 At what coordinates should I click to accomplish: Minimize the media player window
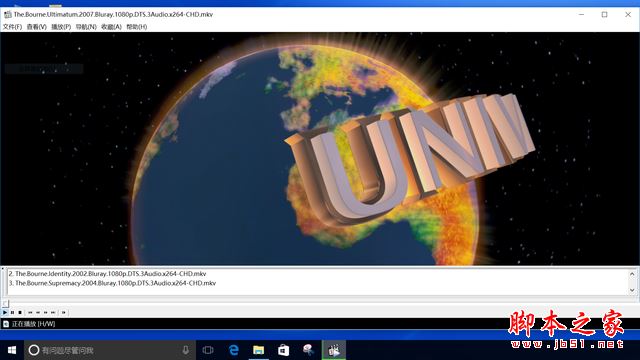click(582, 14)
